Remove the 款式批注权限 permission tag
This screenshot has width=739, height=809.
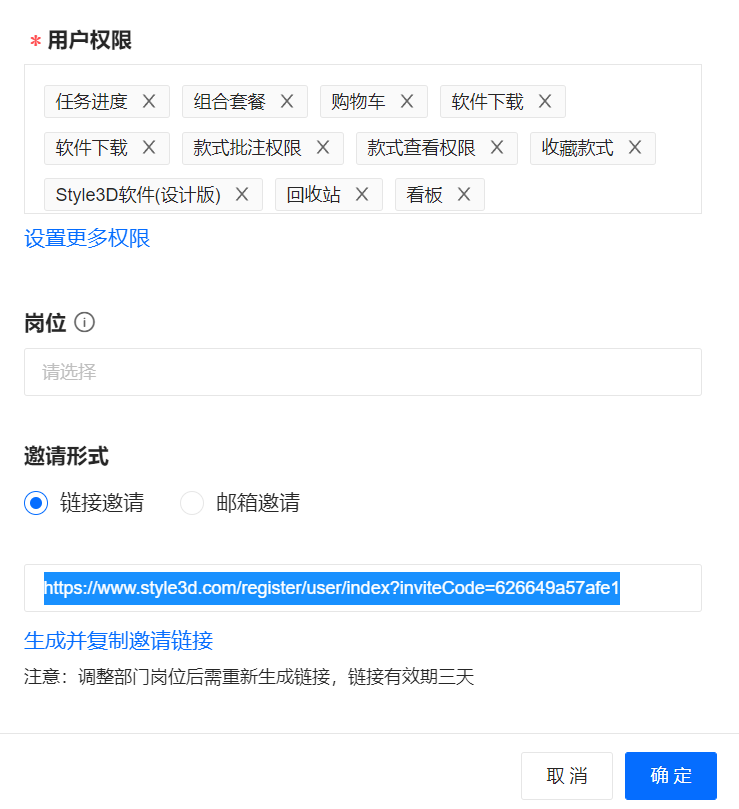[323, 148]
